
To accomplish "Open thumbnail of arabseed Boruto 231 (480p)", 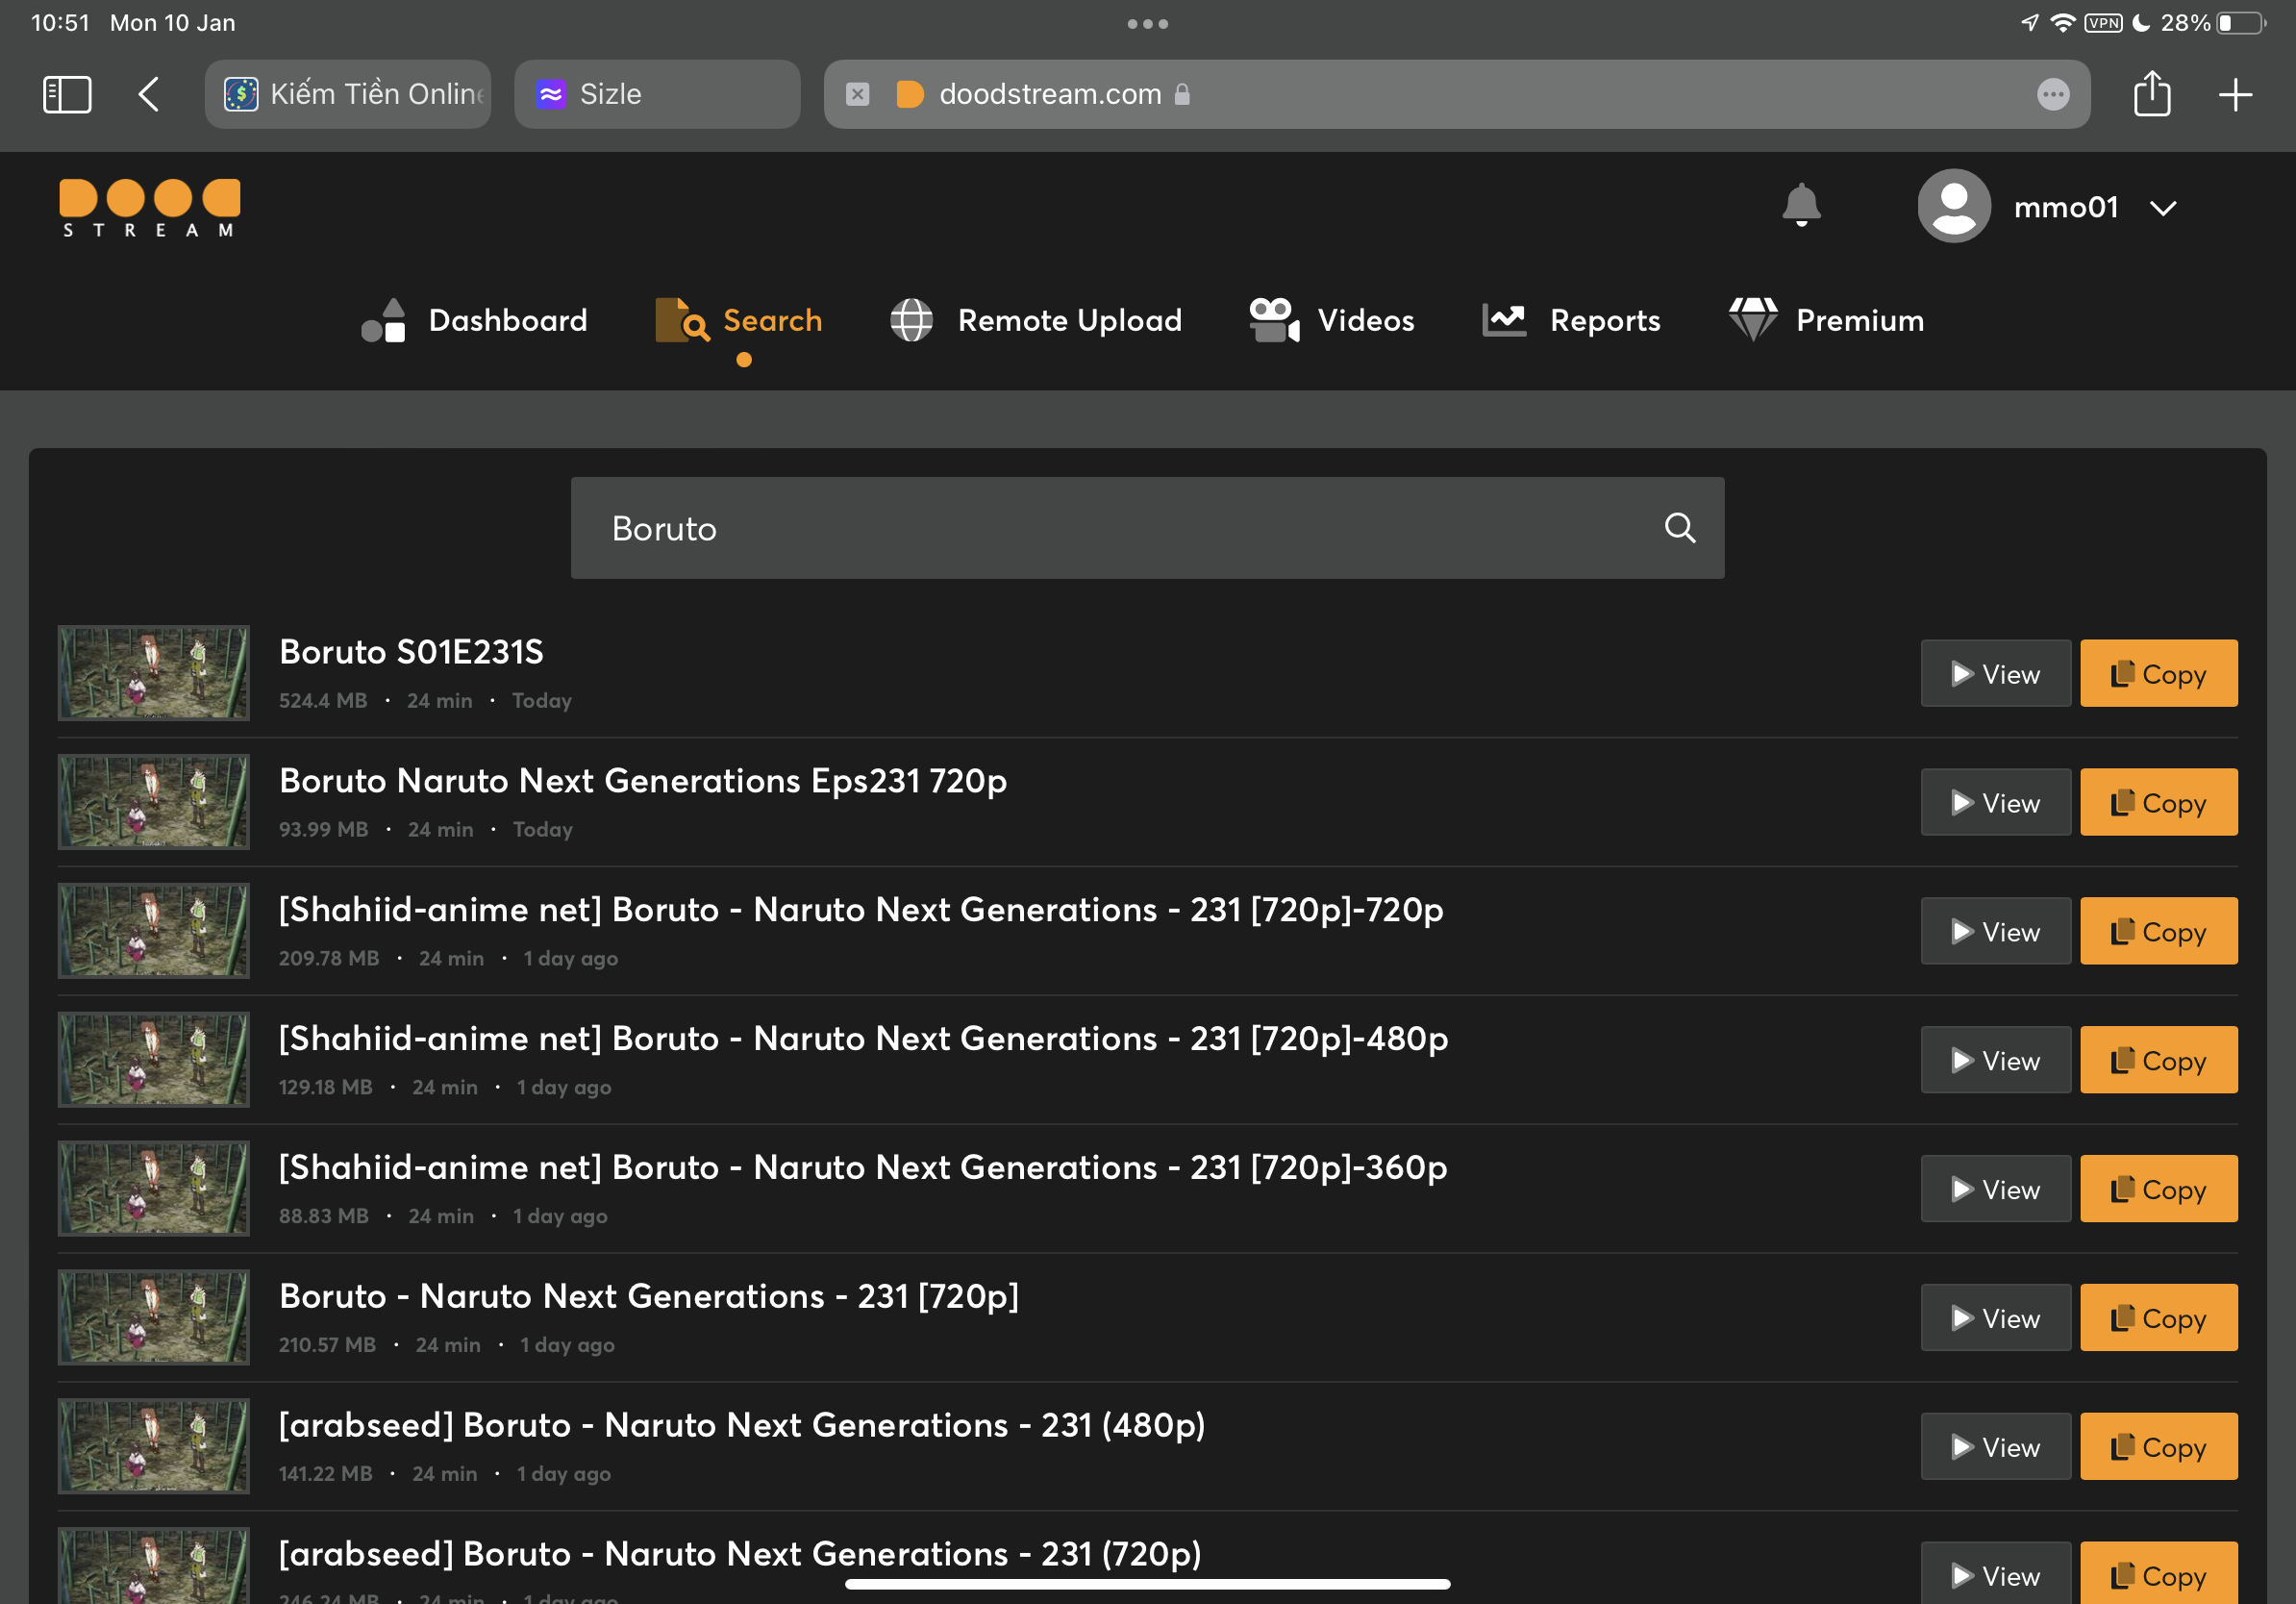I will pyautogui.click(x=153, y=1446).
